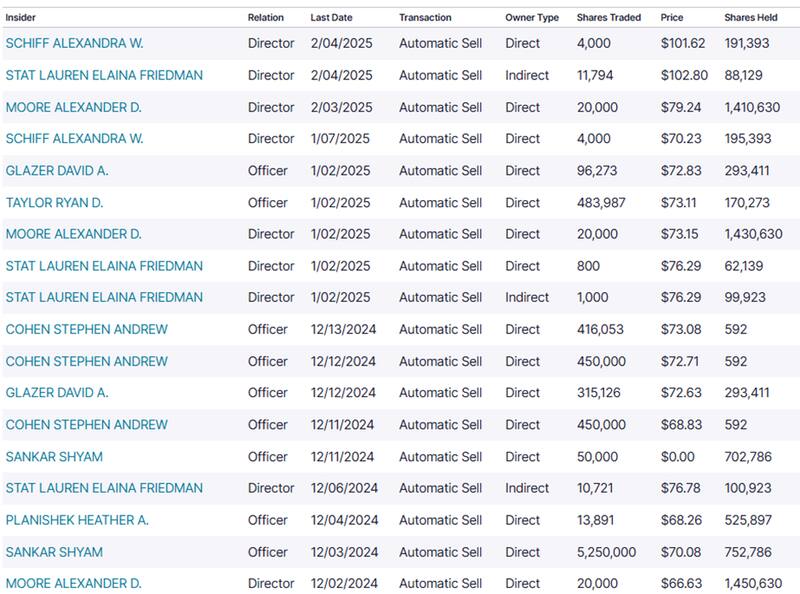Click STAT LAUREN ELAINA FRIEDMAN link dated 12/06/2024
The image size is (800, 594).
[x=104, y=488]
